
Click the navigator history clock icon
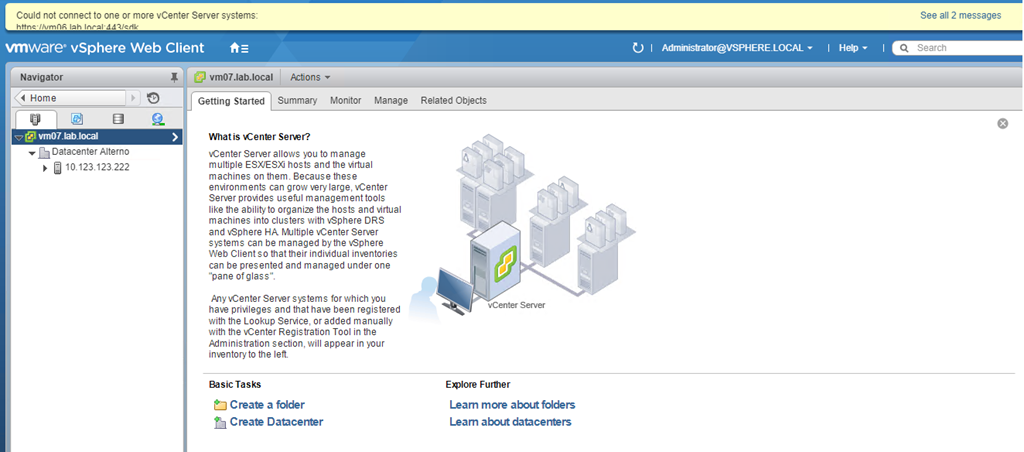(153, 98)
